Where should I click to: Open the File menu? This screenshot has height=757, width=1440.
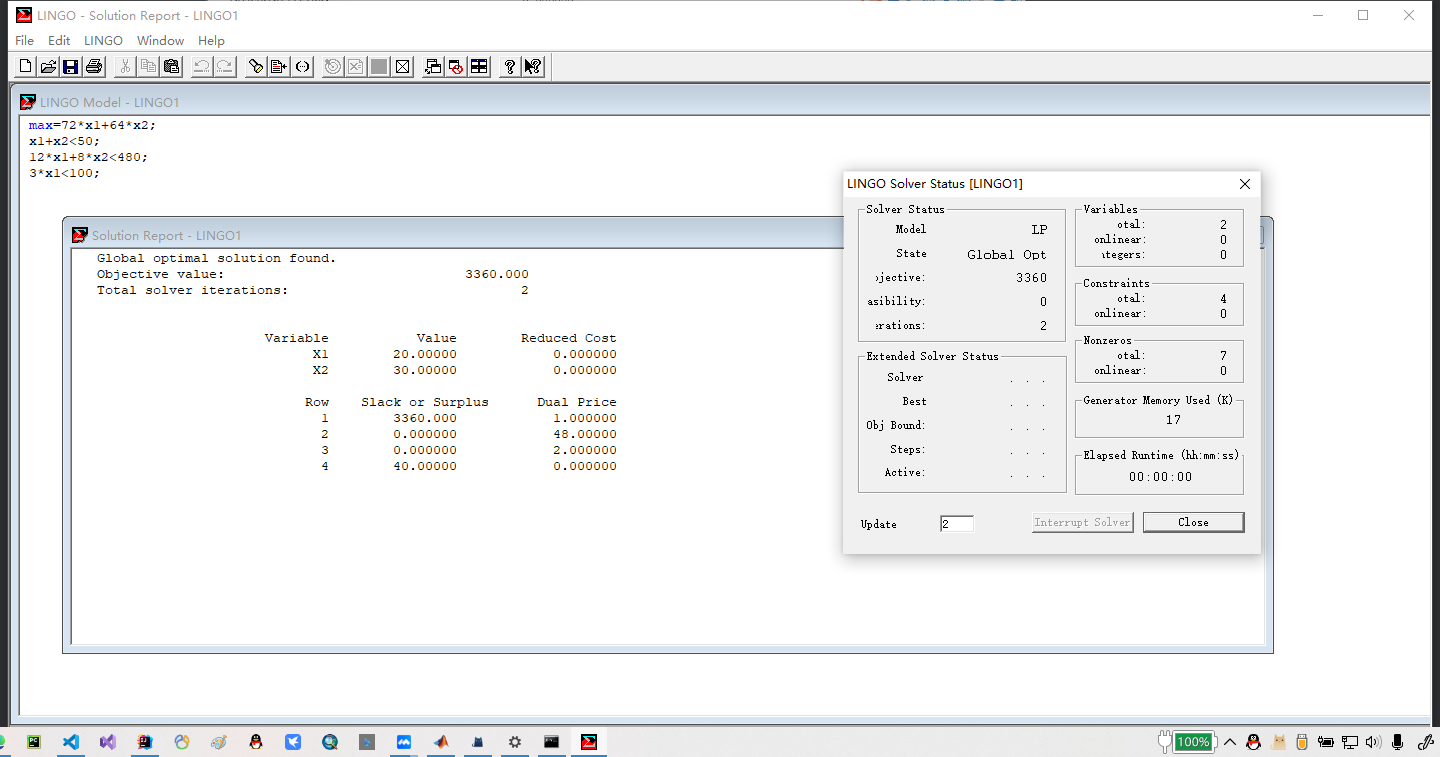click(24, 41)
